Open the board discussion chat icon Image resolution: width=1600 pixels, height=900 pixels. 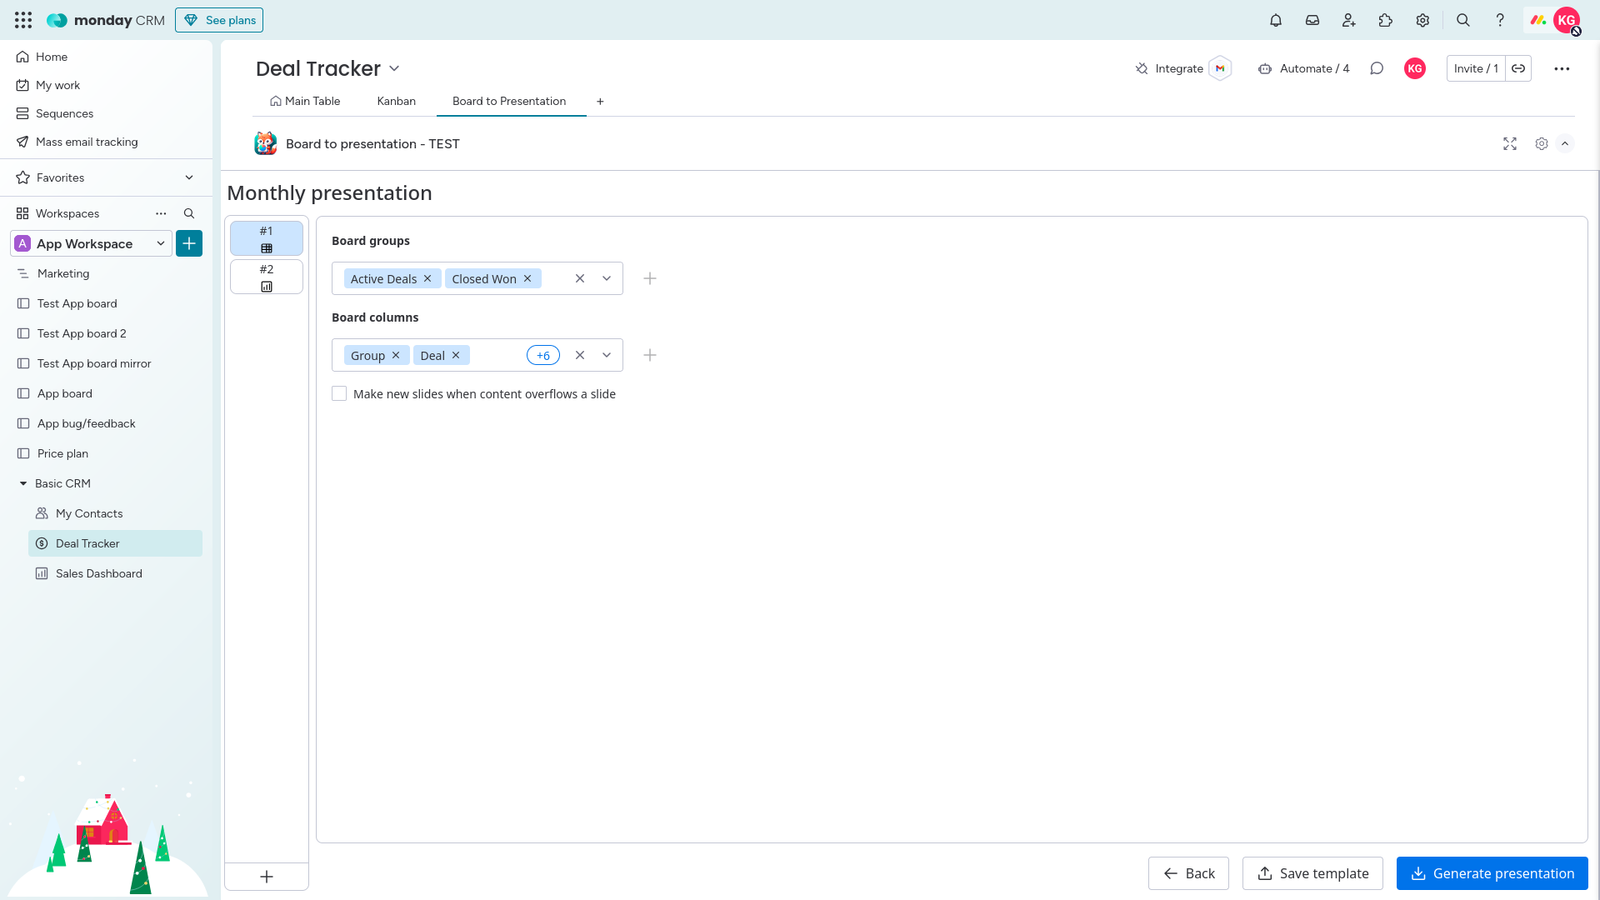click(1376, 69)
